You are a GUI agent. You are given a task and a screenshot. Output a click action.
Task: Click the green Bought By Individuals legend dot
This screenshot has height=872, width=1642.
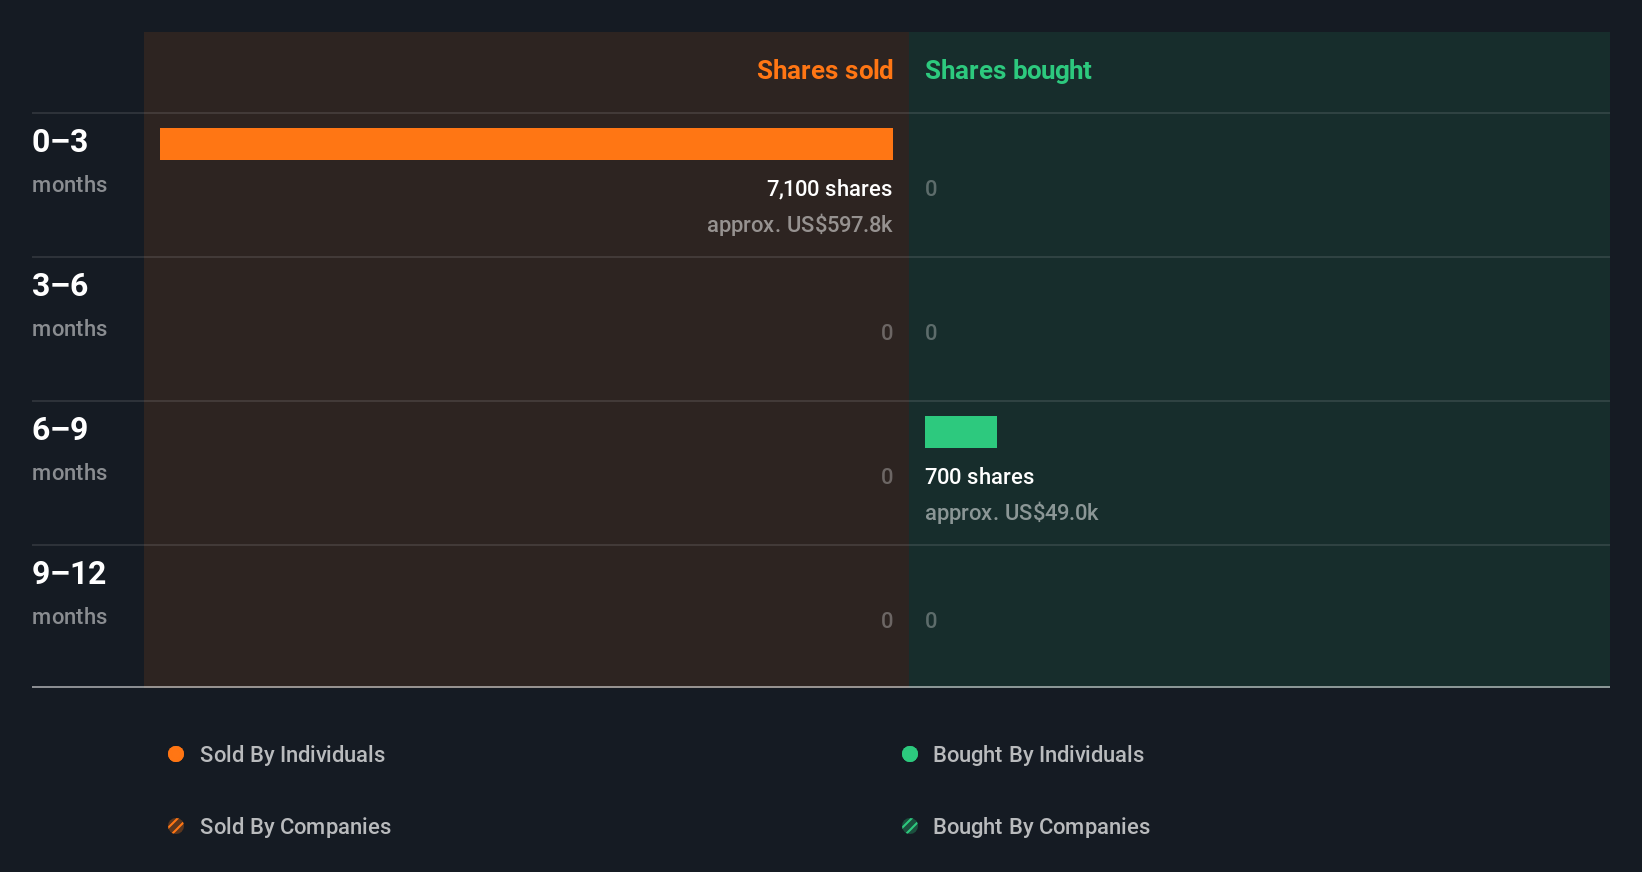point(910,754)
